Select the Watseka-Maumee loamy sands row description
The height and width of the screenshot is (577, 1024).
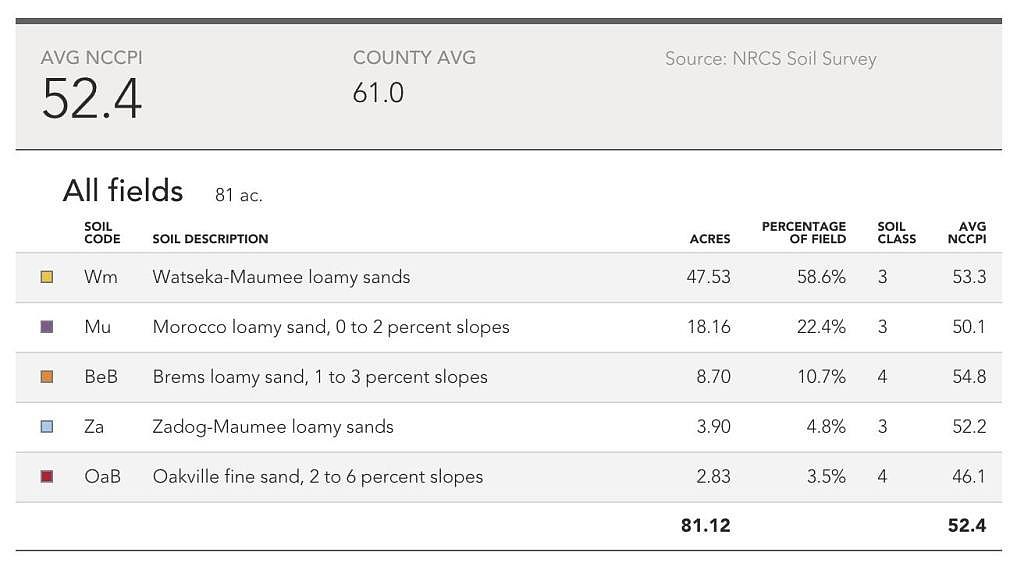click(281, 277)
